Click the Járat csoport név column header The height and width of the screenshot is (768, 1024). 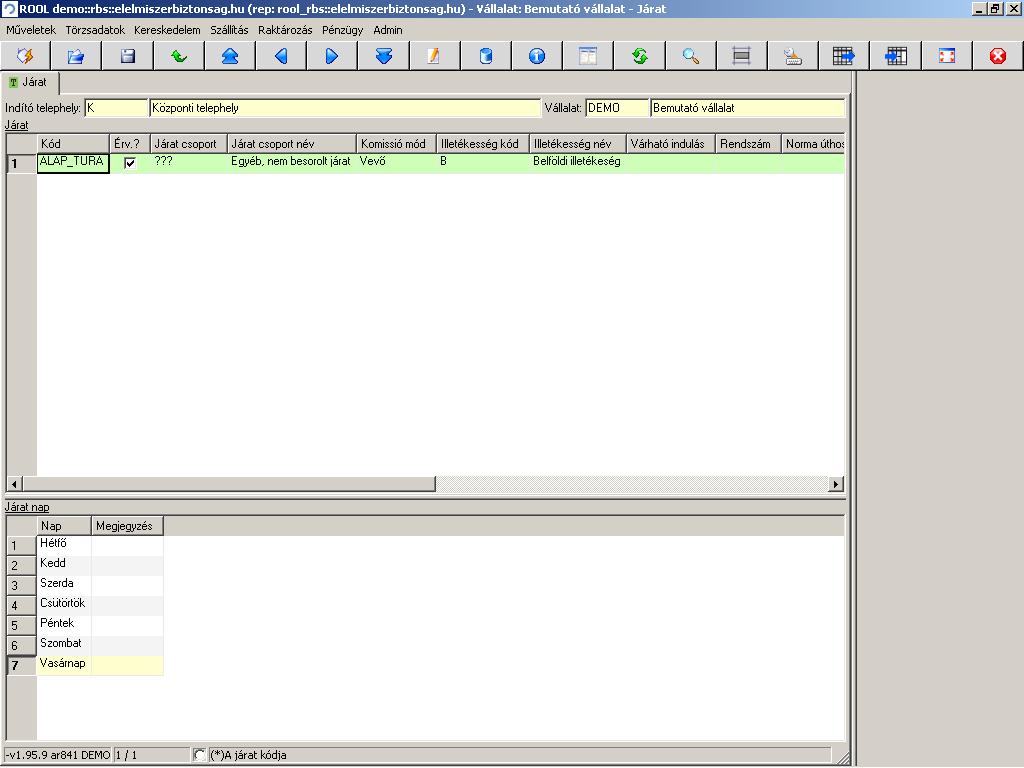point(292,144)
